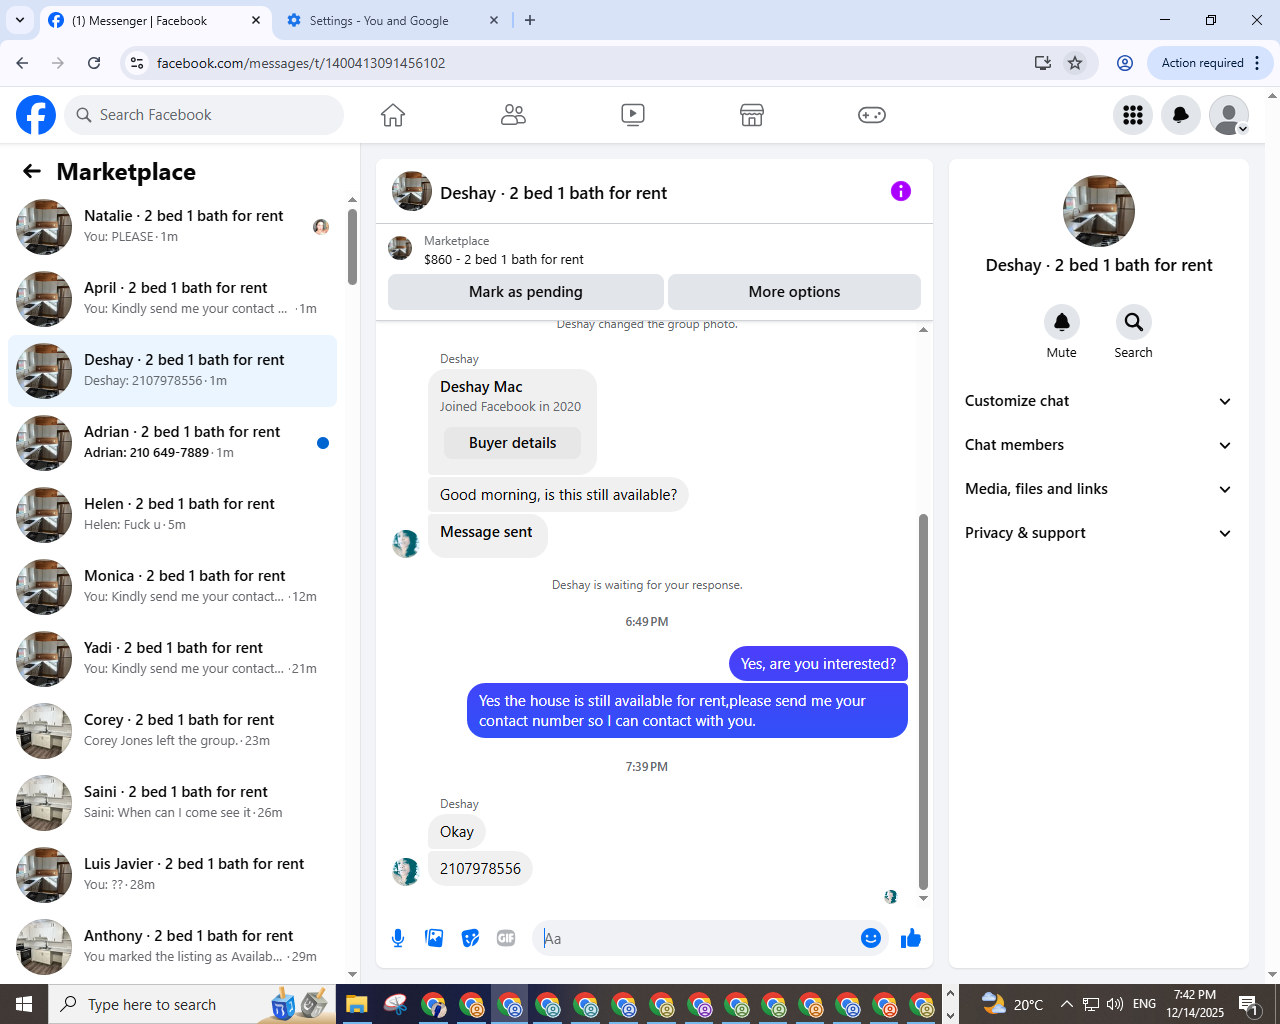Click Type here to search taskbar box
This screenshot has height=1024, width=1280.
click(x=192, y=1004)
